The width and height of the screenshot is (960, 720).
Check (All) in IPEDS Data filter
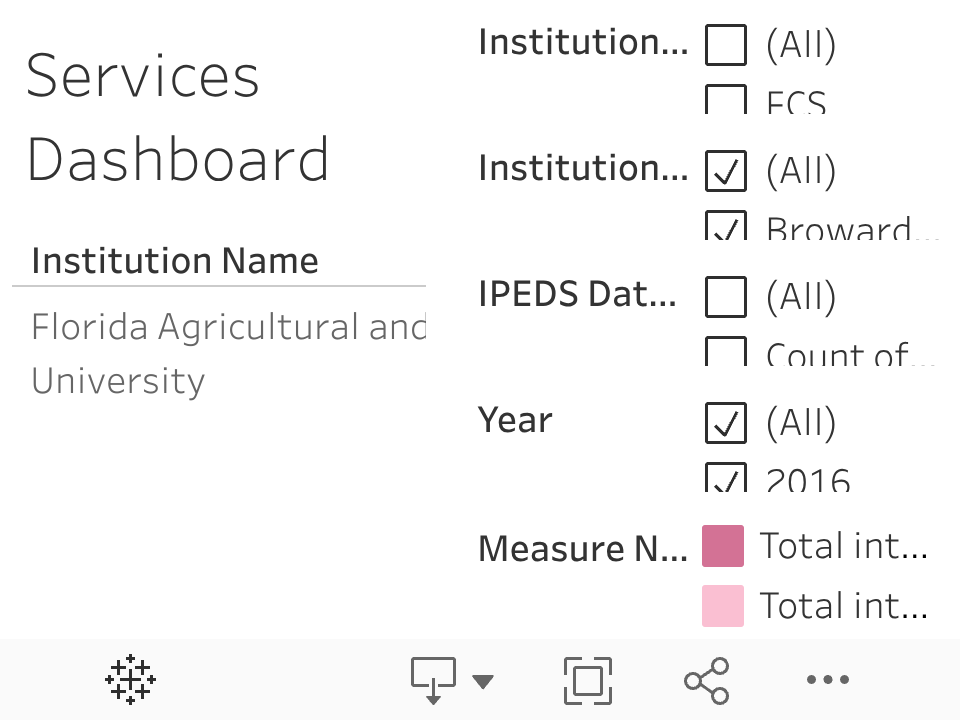coord(726,297)
